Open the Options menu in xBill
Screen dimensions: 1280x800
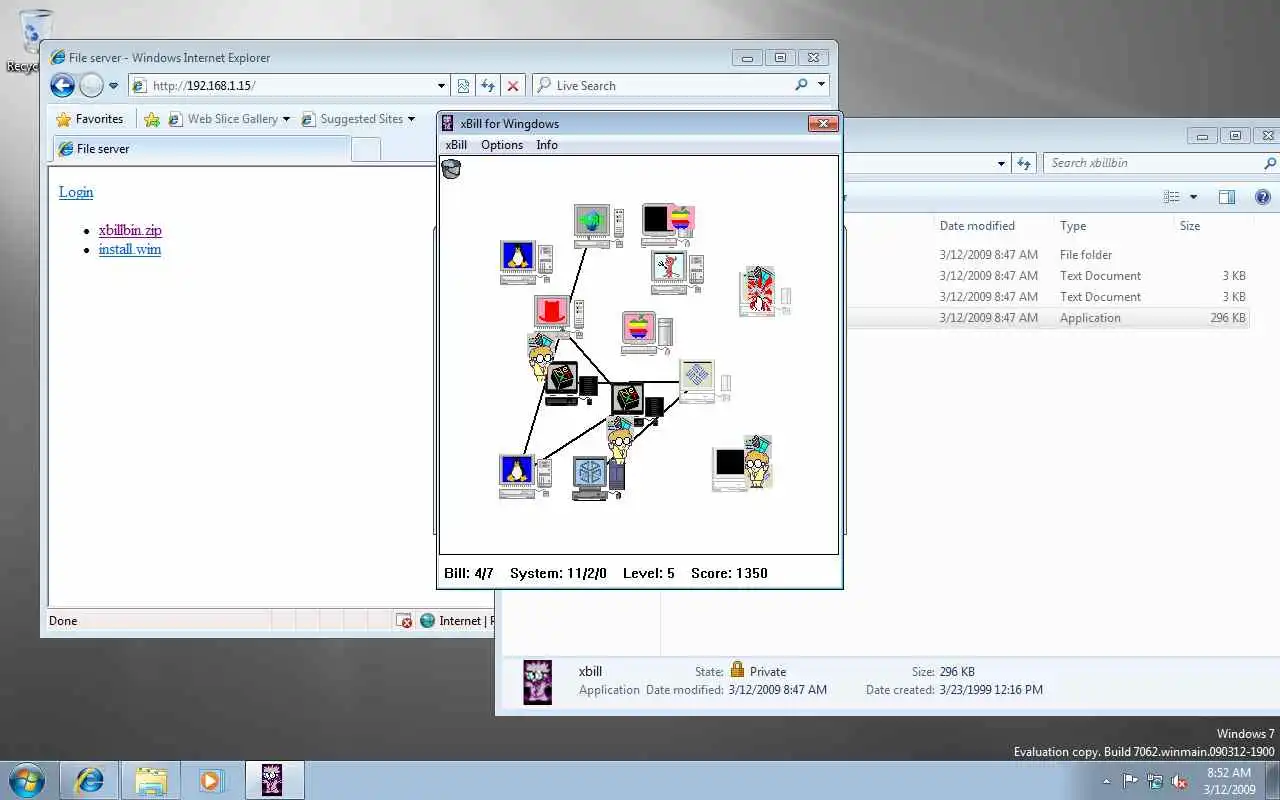[x=502, y=145]
